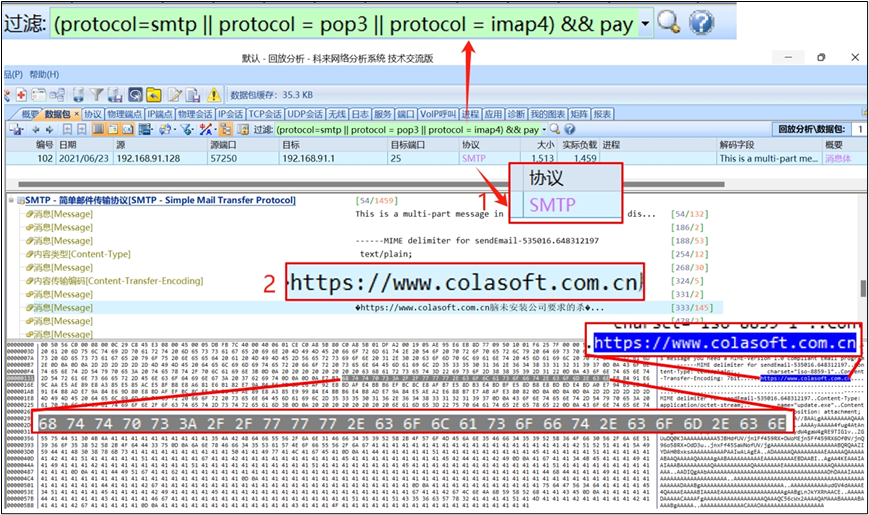
Task: Click the small funnel display-filter icon
Action: pos(186,129)
